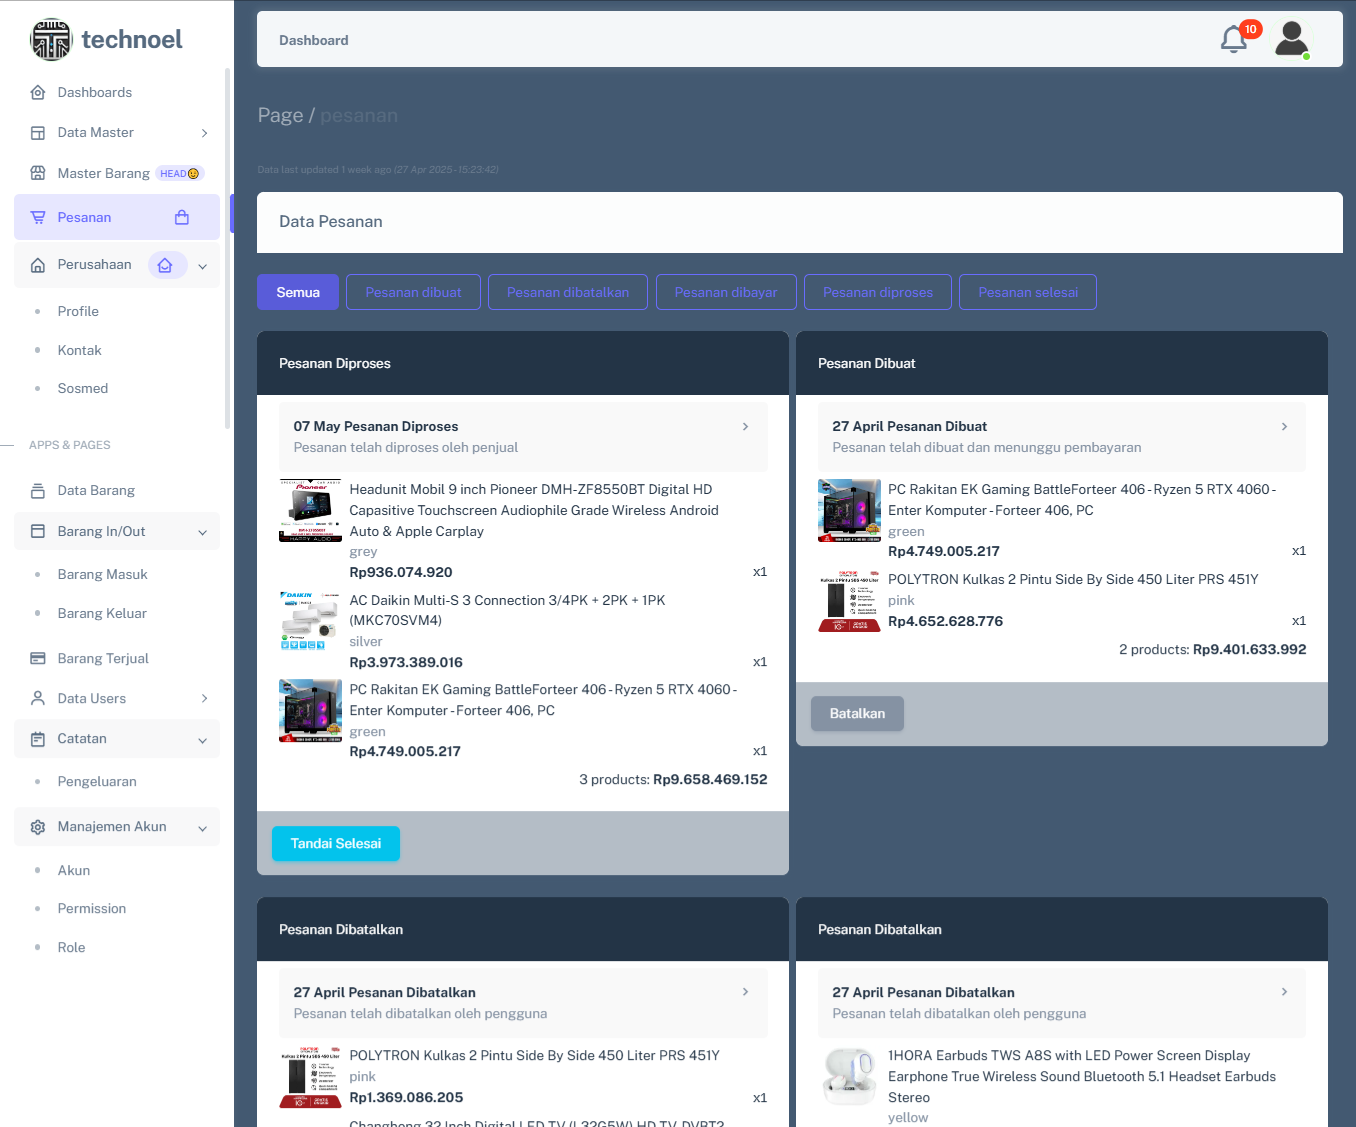Open the Barang Masuk sidebar link
The height and width of the screenshot is (1127, 1356).
coord(102,574)
